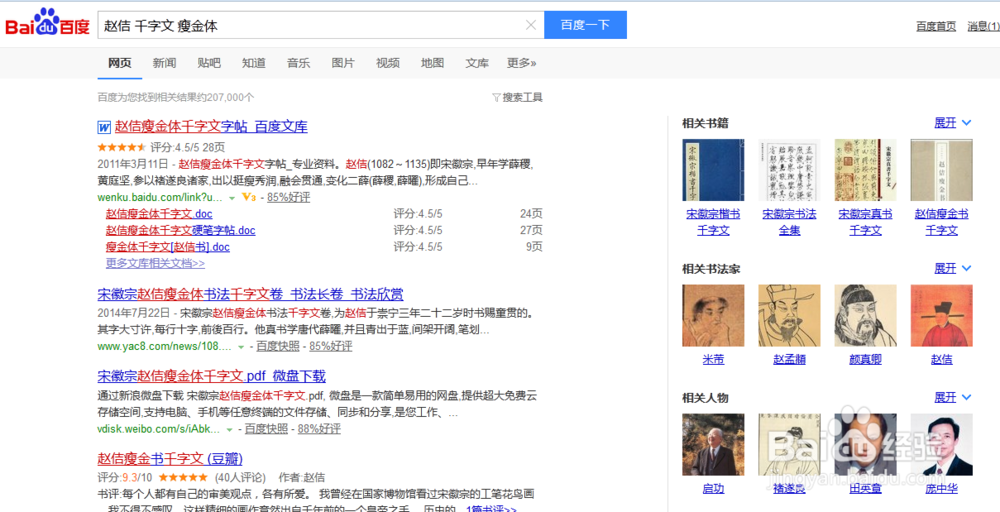Expand the dropdown arrow after the vdisk.weibo.com URL
Viewport: 1000px width, 512px height.
click(229, 430)
